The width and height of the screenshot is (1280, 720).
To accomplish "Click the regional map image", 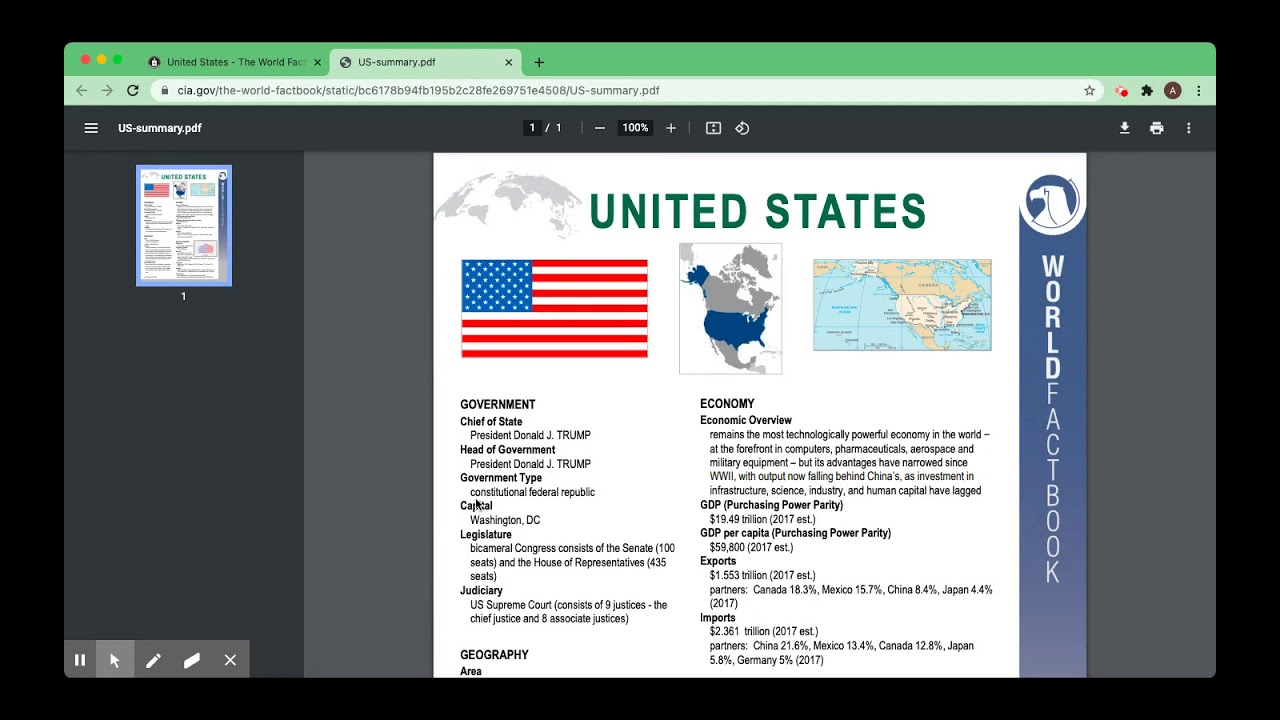I will click(902, 305).
